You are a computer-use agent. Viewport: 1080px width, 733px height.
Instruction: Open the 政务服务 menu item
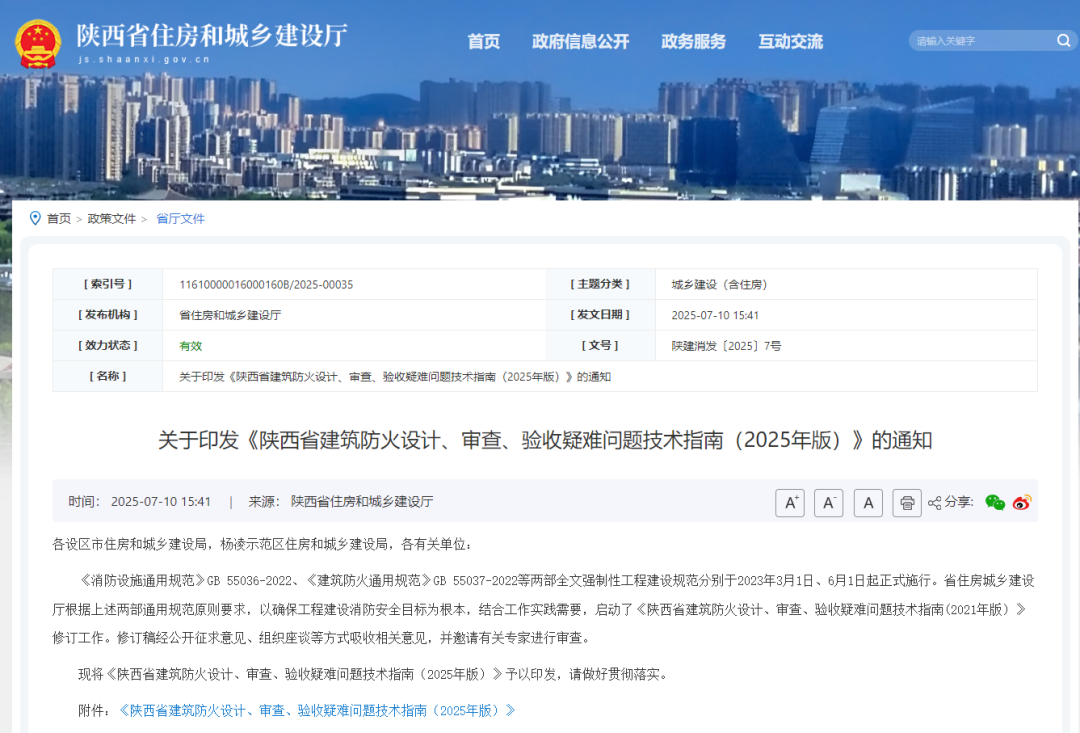click(694, 42)
